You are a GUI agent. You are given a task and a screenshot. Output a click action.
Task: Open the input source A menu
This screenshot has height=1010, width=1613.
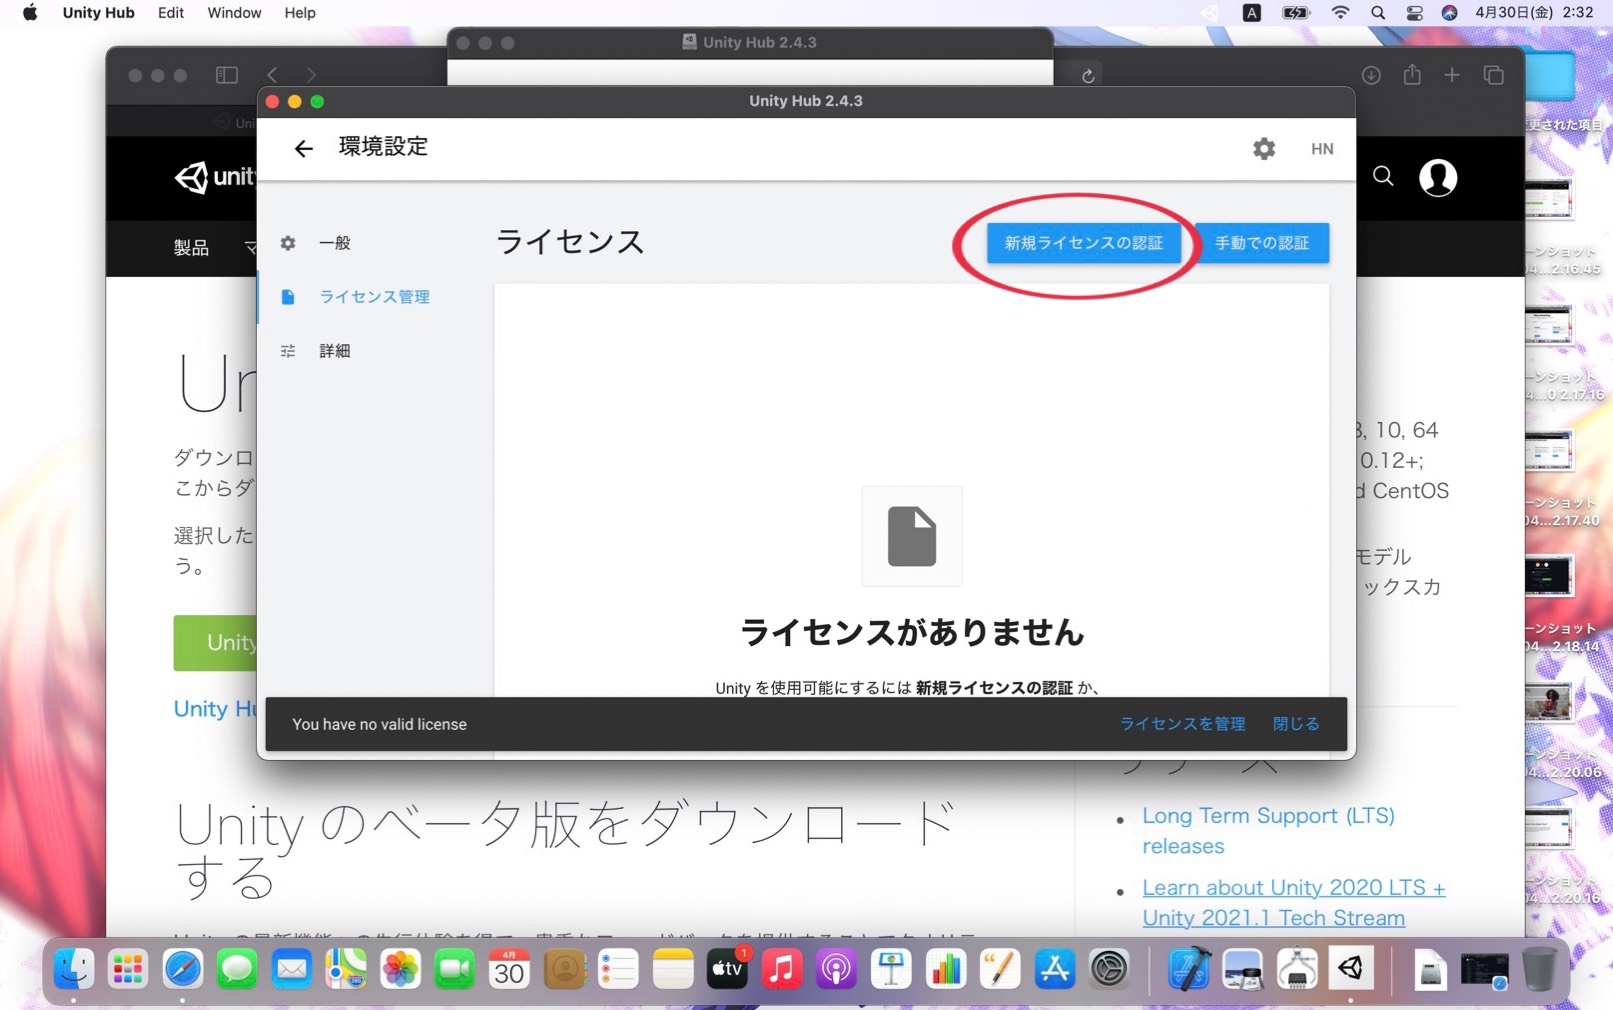click(1251, 13)
